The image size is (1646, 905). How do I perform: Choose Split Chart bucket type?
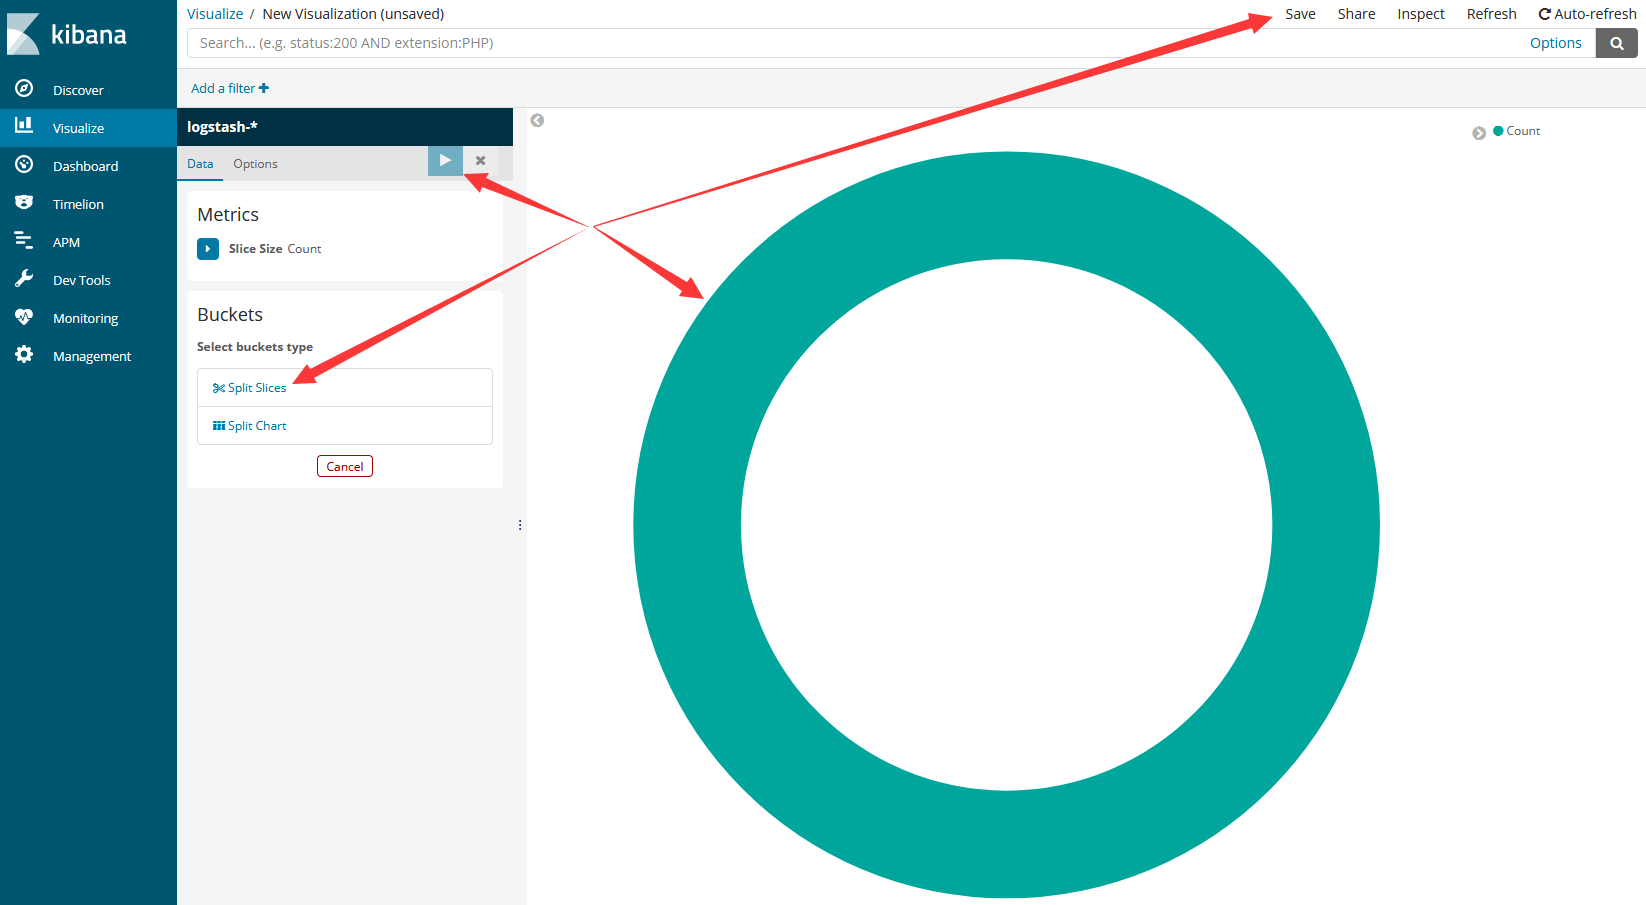pos(345,426)
